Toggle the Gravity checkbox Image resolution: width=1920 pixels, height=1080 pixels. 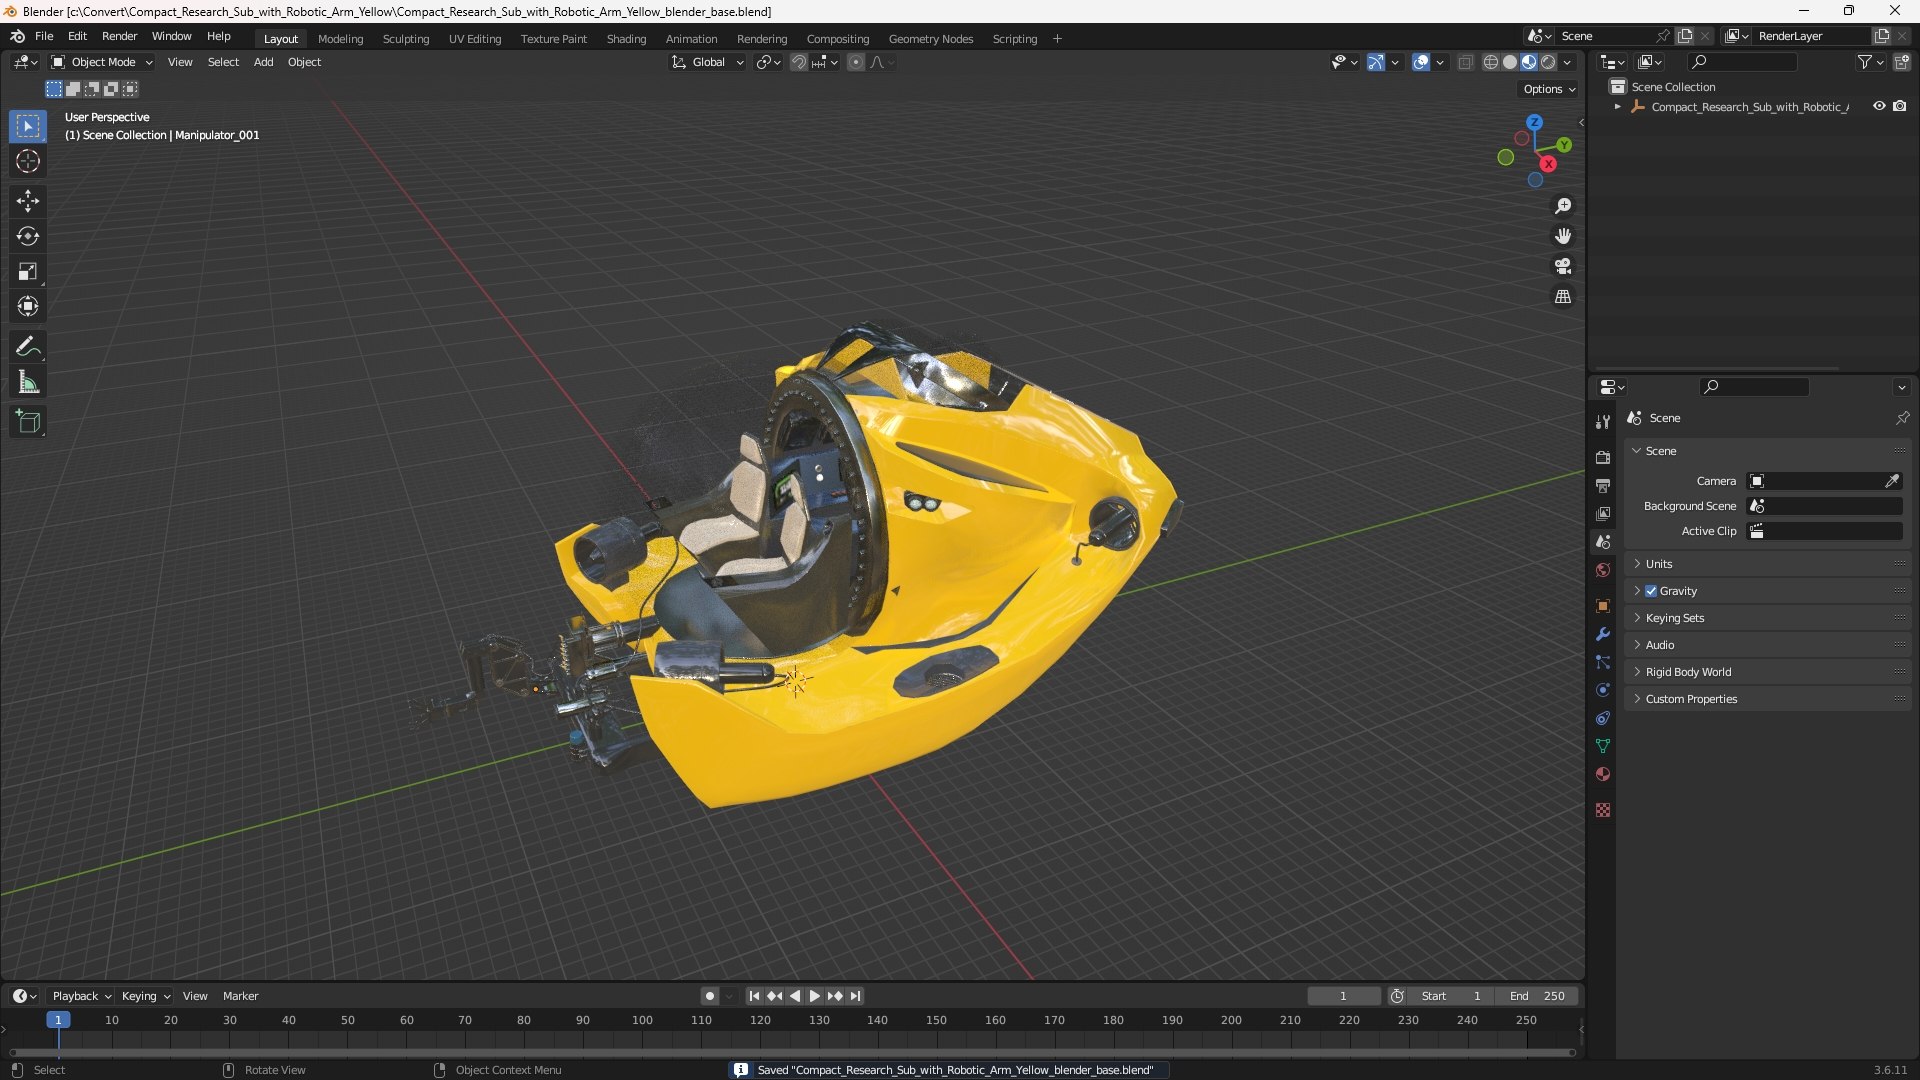[x=1651, y=591]
